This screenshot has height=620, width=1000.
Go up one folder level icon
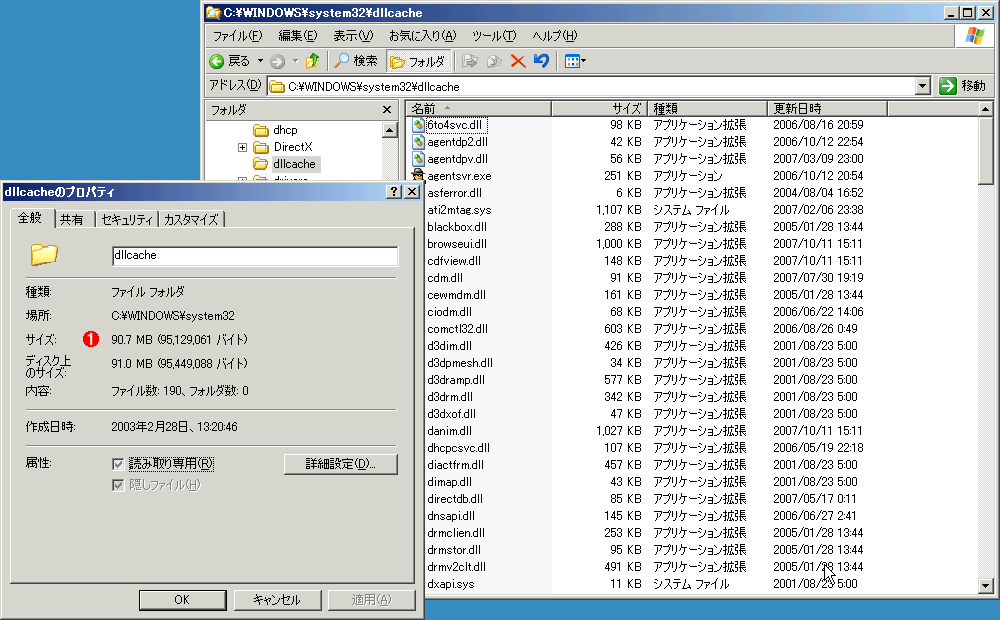pos(312,61)
